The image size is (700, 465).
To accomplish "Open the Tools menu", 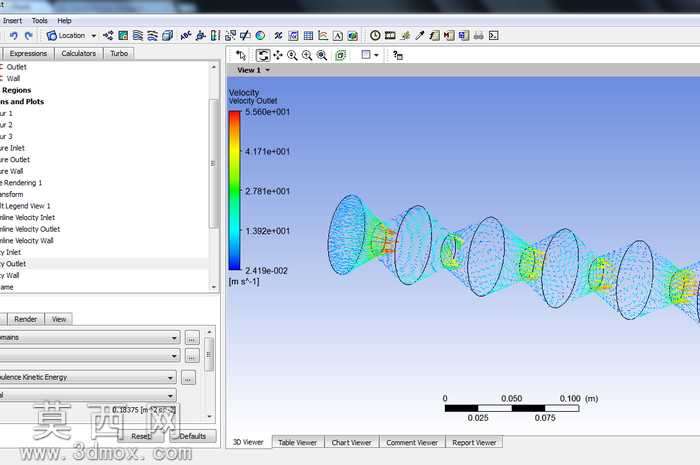I will point(39,21).
